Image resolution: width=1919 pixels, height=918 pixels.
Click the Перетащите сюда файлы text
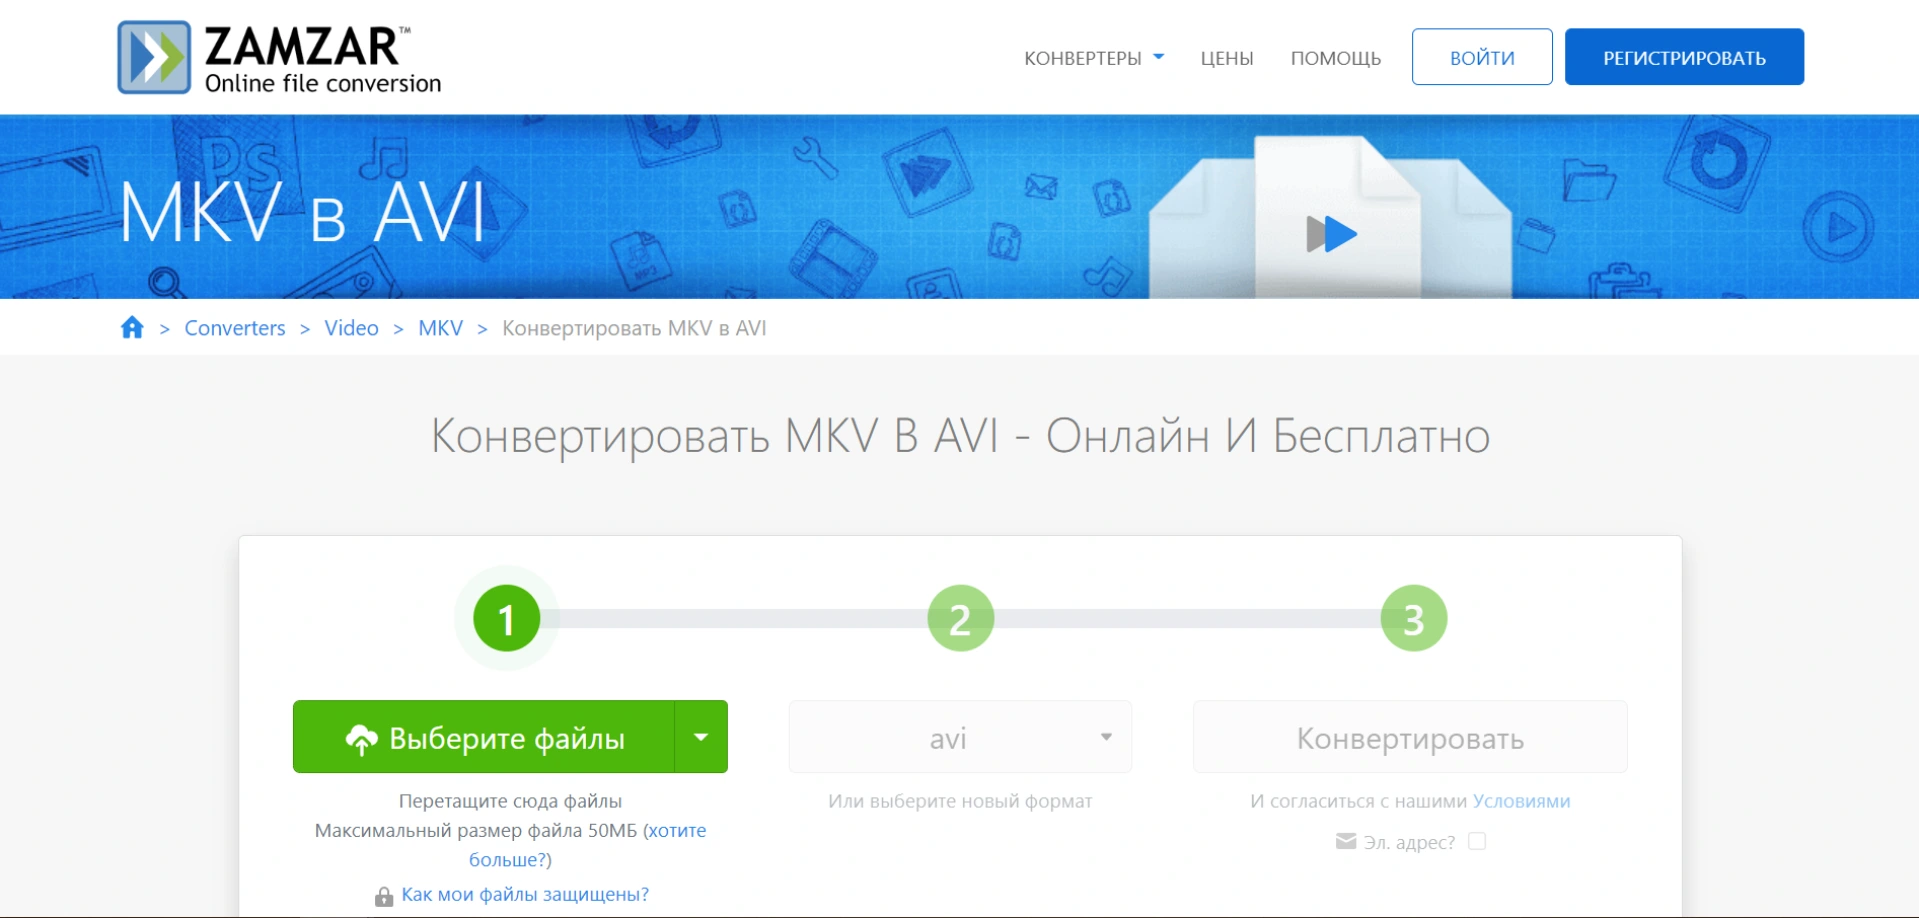click(510, 801)
